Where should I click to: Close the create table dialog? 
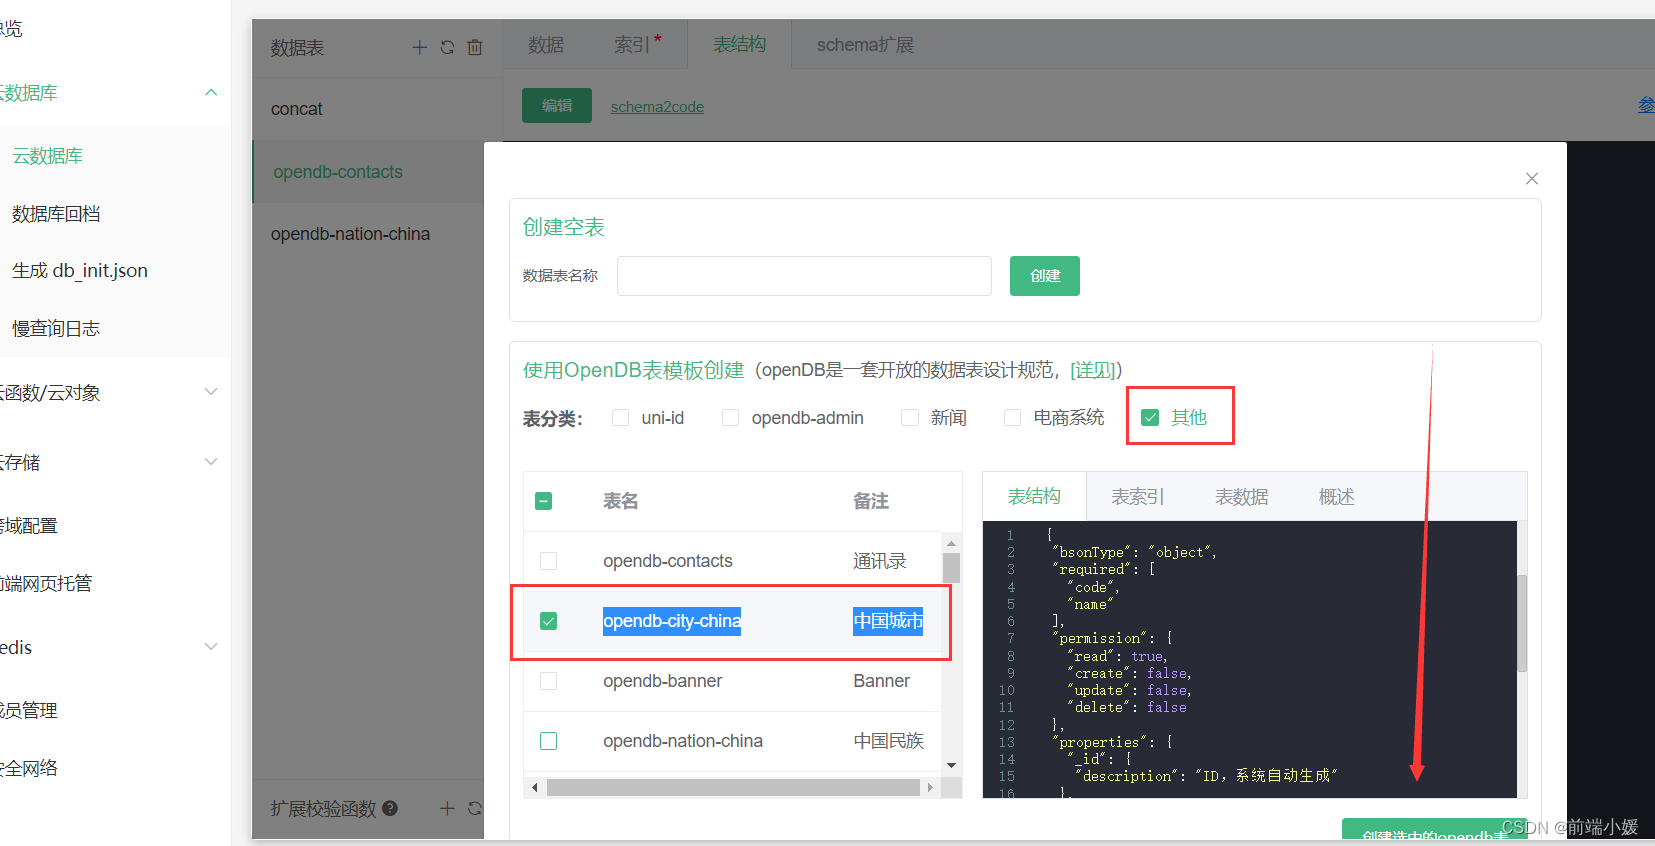[x=1531, y=178]
